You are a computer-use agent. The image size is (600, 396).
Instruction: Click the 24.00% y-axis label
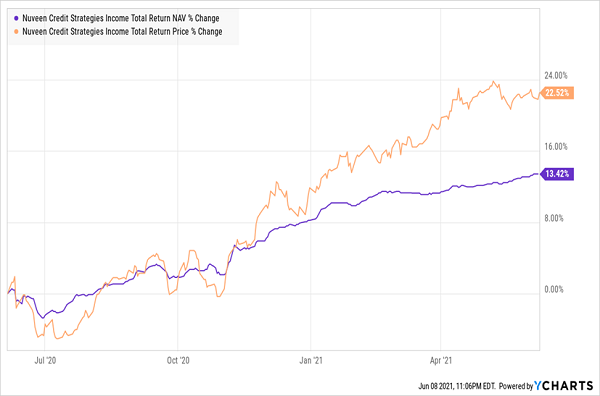(556, 75)
